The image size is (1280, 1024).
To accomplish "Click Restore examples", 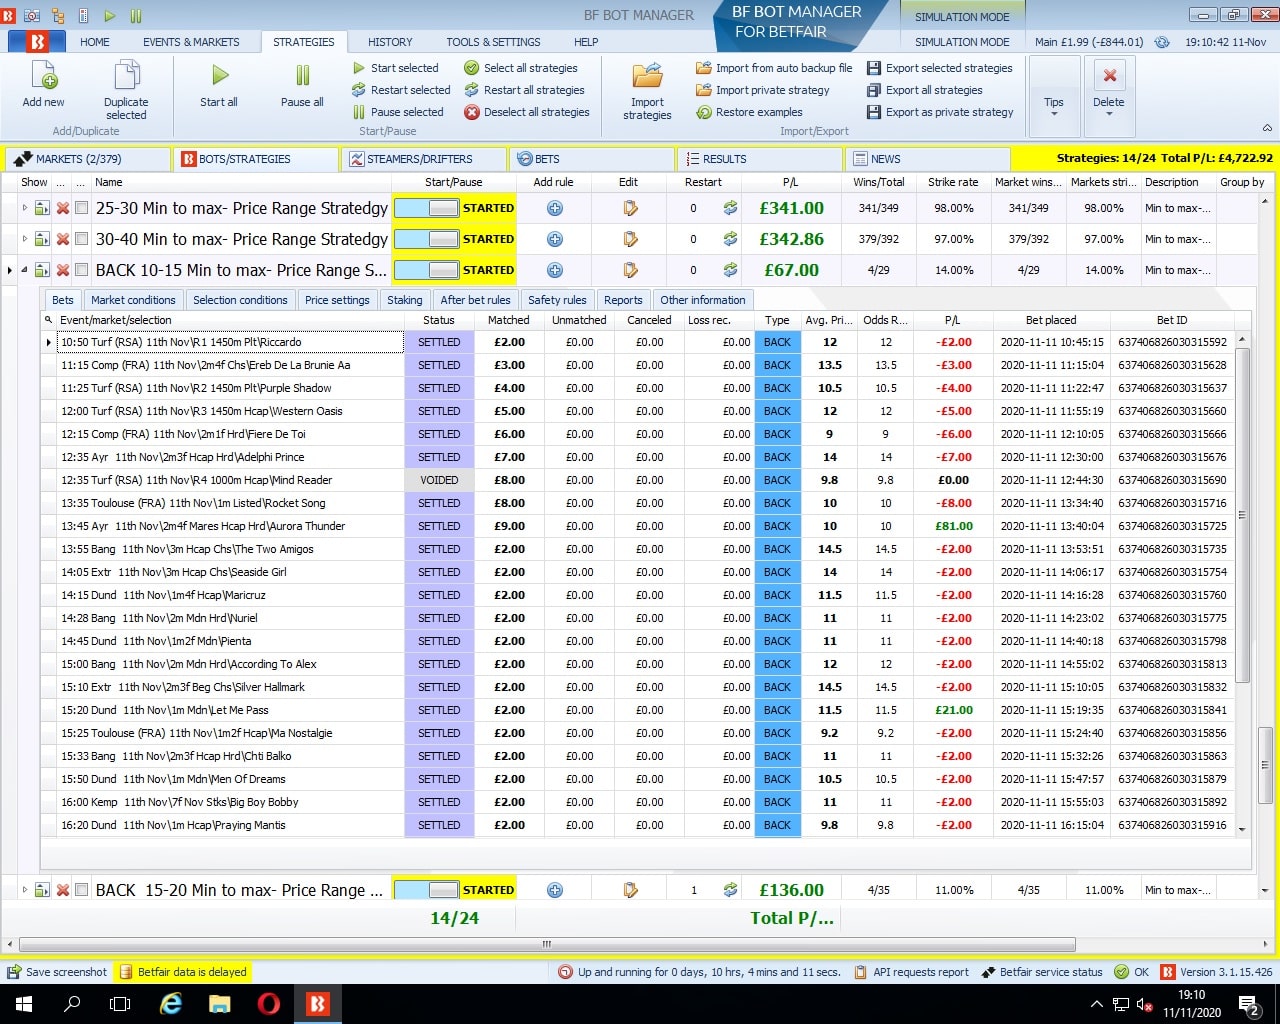I will point(749,112).
